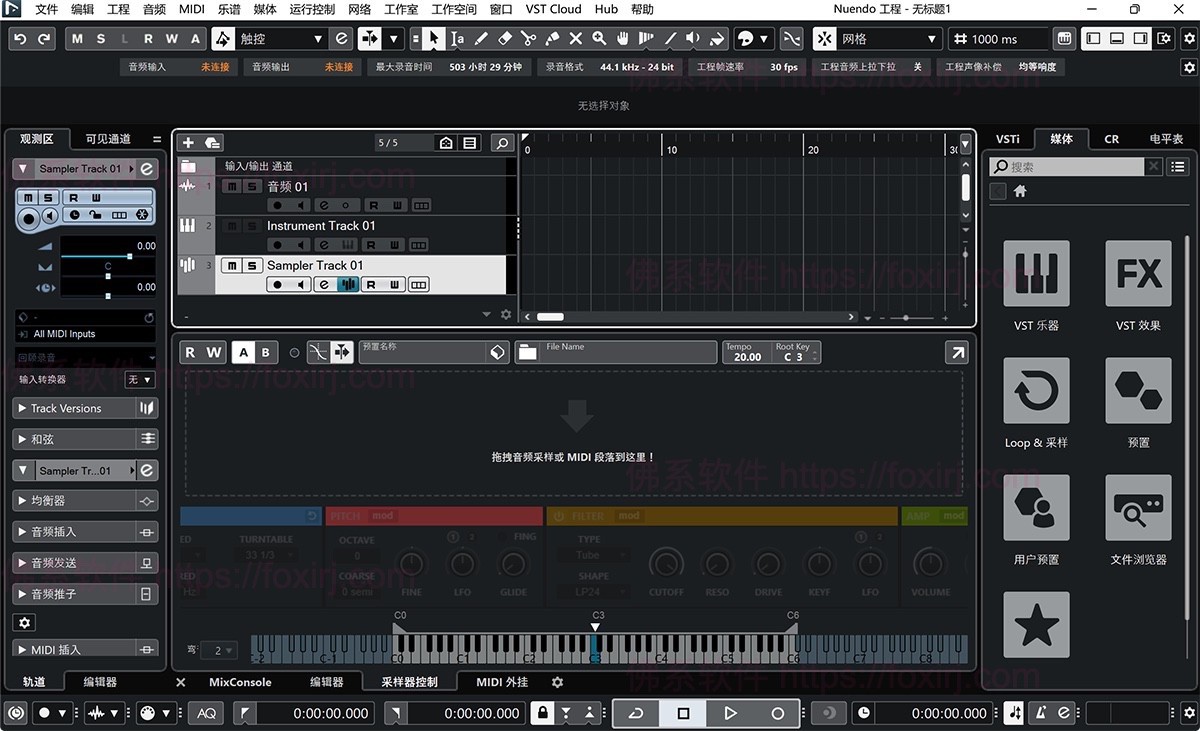Select the Draw pencil tool
This screenshot has height=731, width=1200.
coord(483,38)
